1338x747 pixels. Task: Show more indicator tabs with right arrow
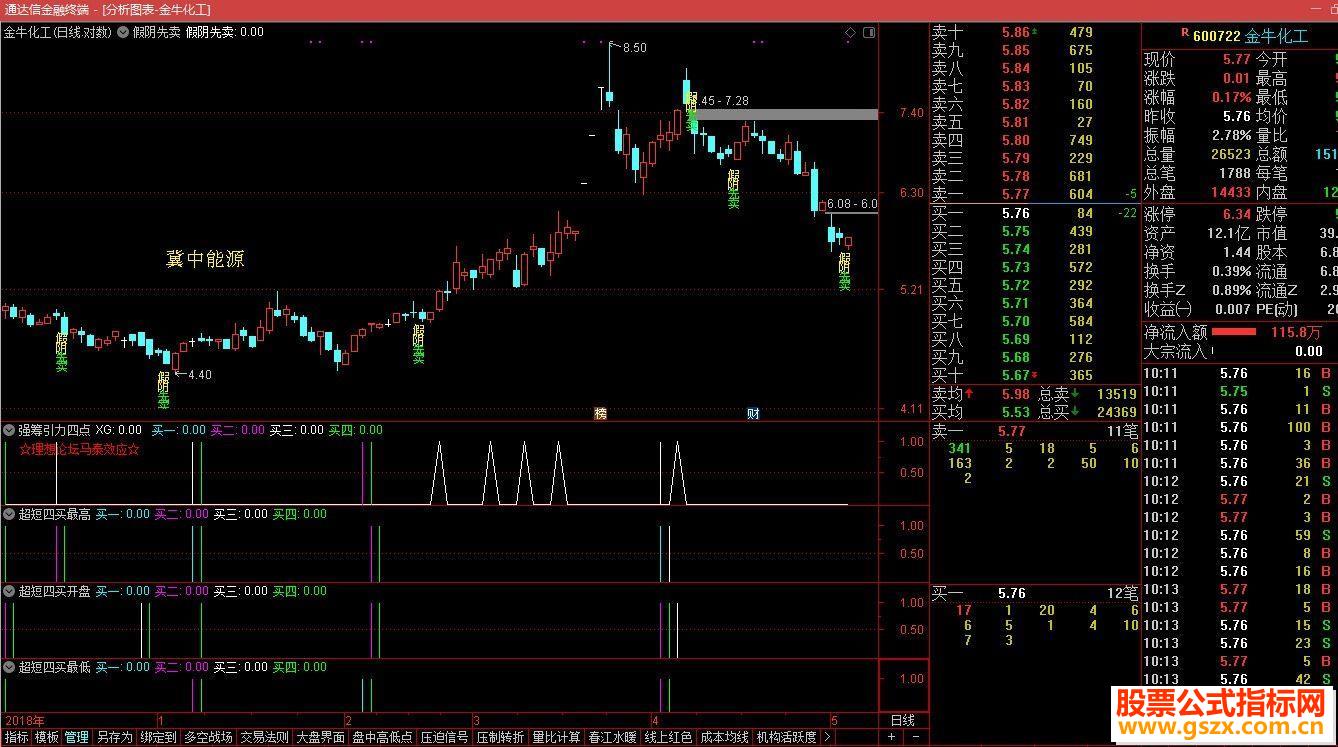click(827, 738)
